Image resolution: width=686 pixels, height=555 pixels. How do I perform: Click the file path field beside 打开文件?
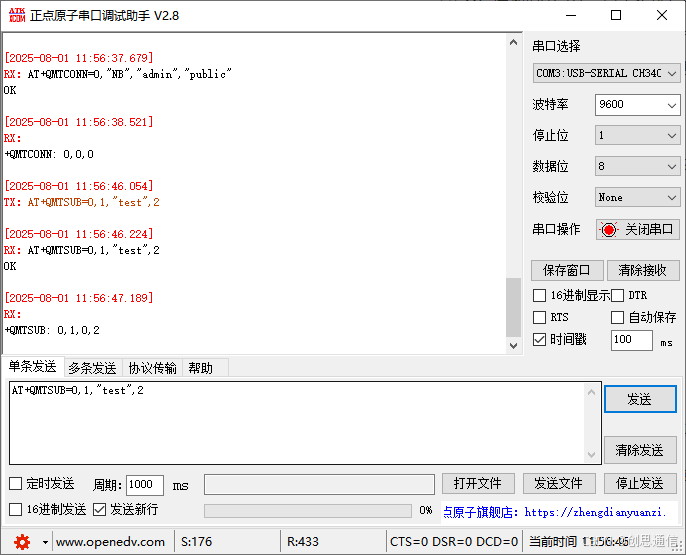point(319,485)
